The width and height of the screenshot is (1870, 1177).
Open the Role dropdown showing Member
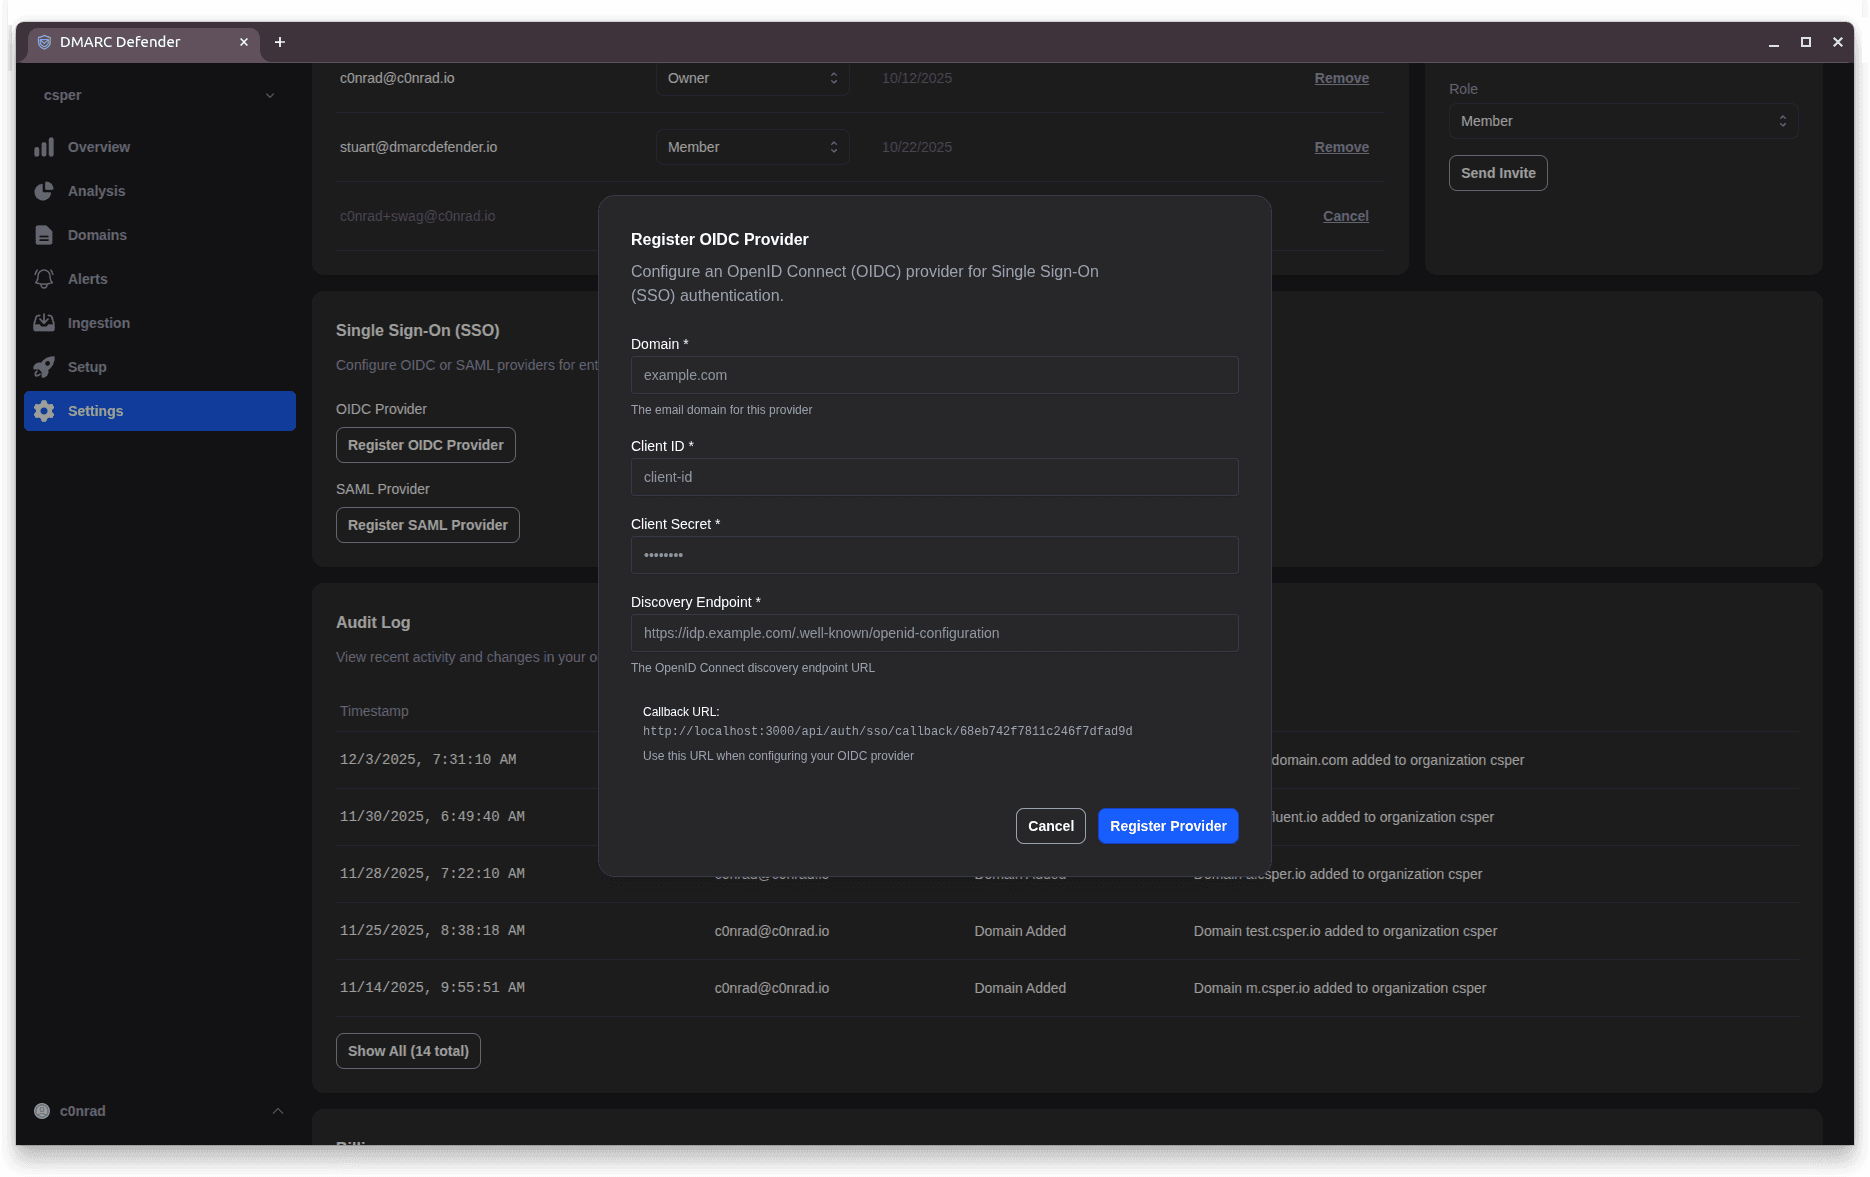pyautogui.click(x=1622, y=121)
